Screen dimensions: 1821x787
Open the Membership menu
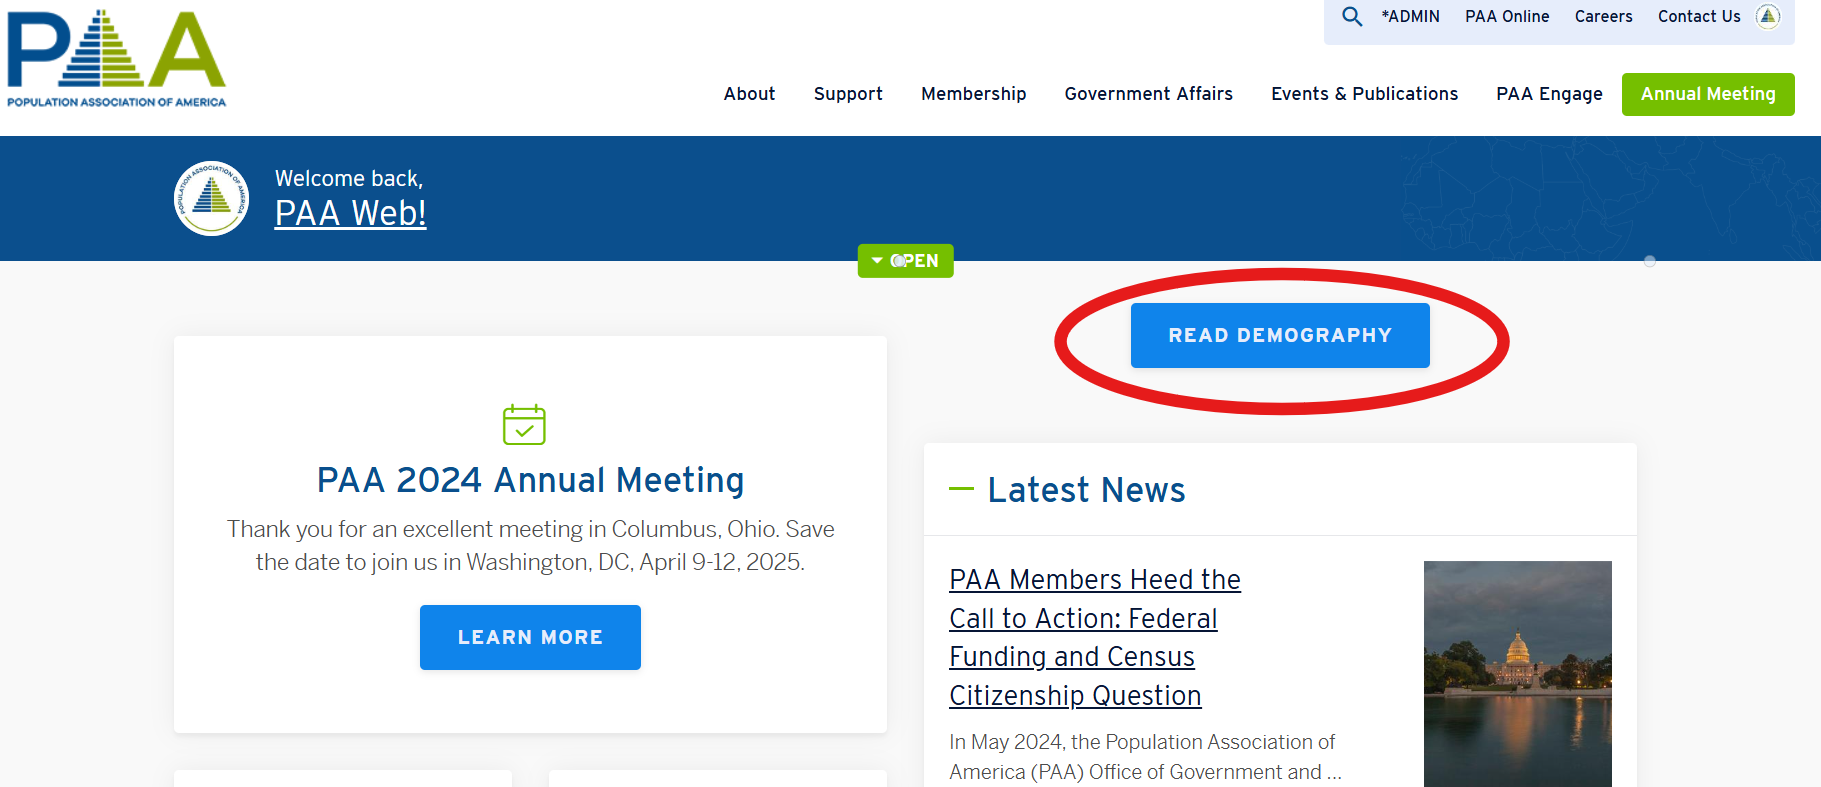click(x=973, y=94)
